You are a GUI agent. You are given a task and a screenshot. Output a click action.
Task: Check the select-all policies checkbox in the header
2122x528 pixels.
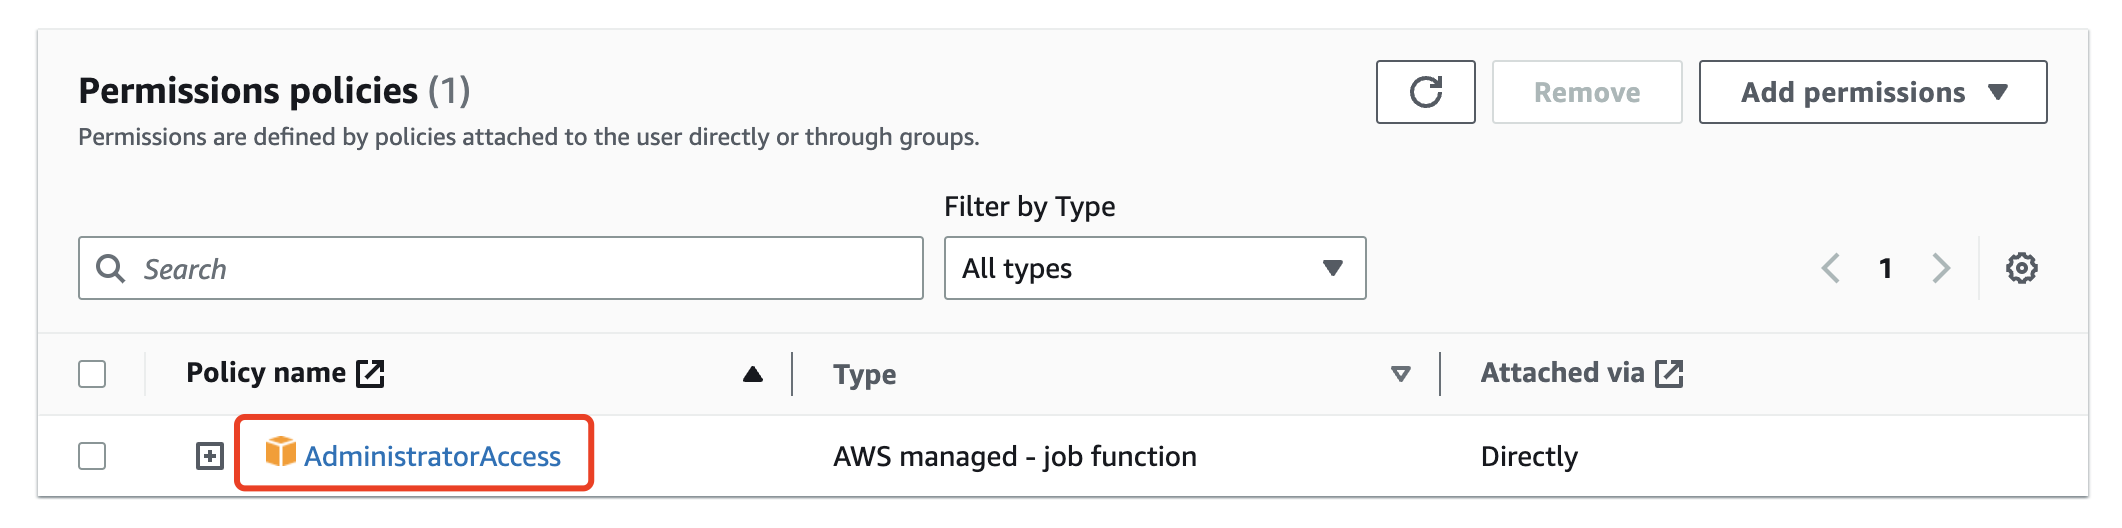(x=92, y=374)
